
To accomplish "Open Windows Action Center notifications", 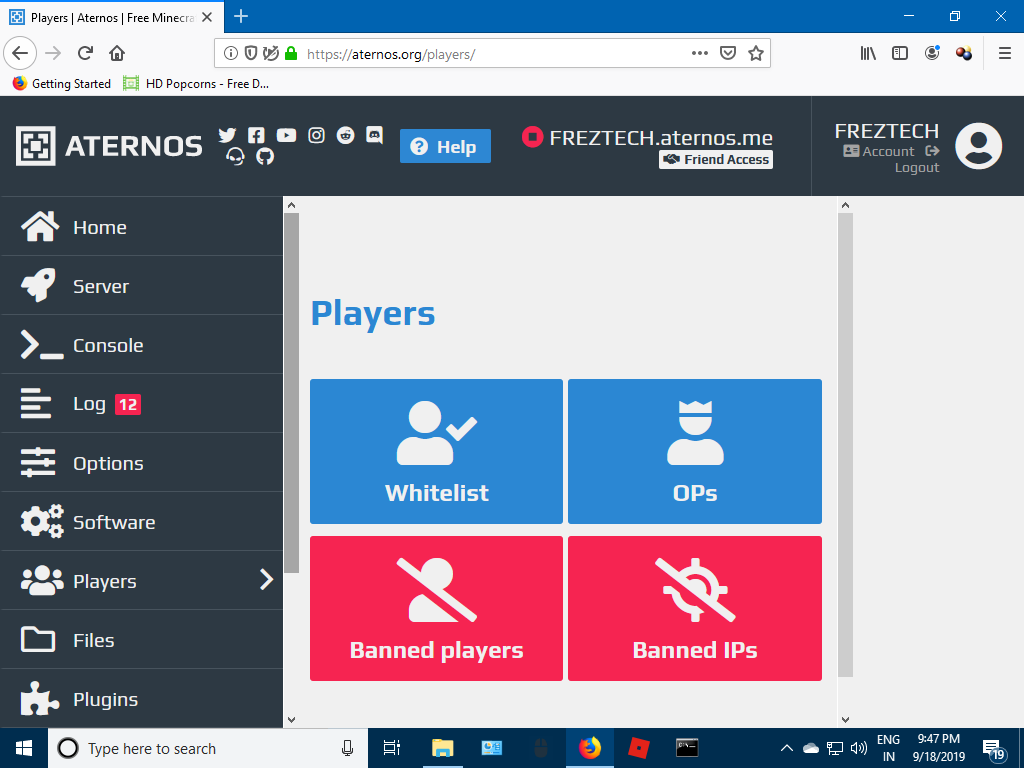I will pos(993,749).
